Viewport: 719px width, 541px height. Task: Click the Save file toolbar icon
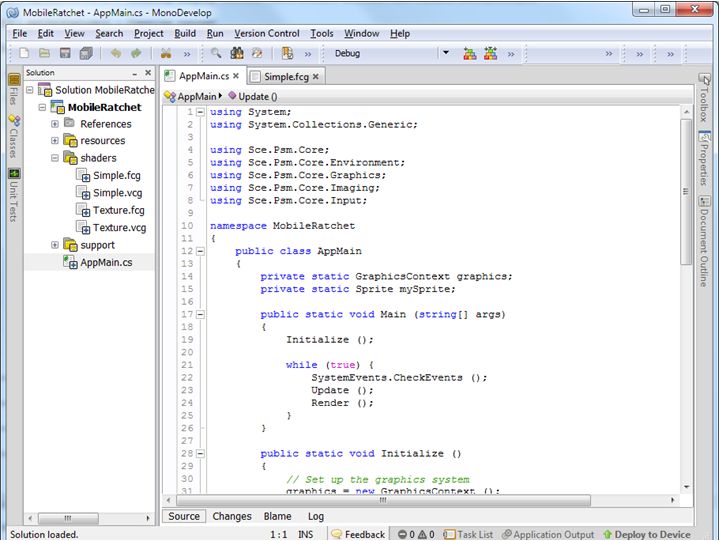(65, 53)
